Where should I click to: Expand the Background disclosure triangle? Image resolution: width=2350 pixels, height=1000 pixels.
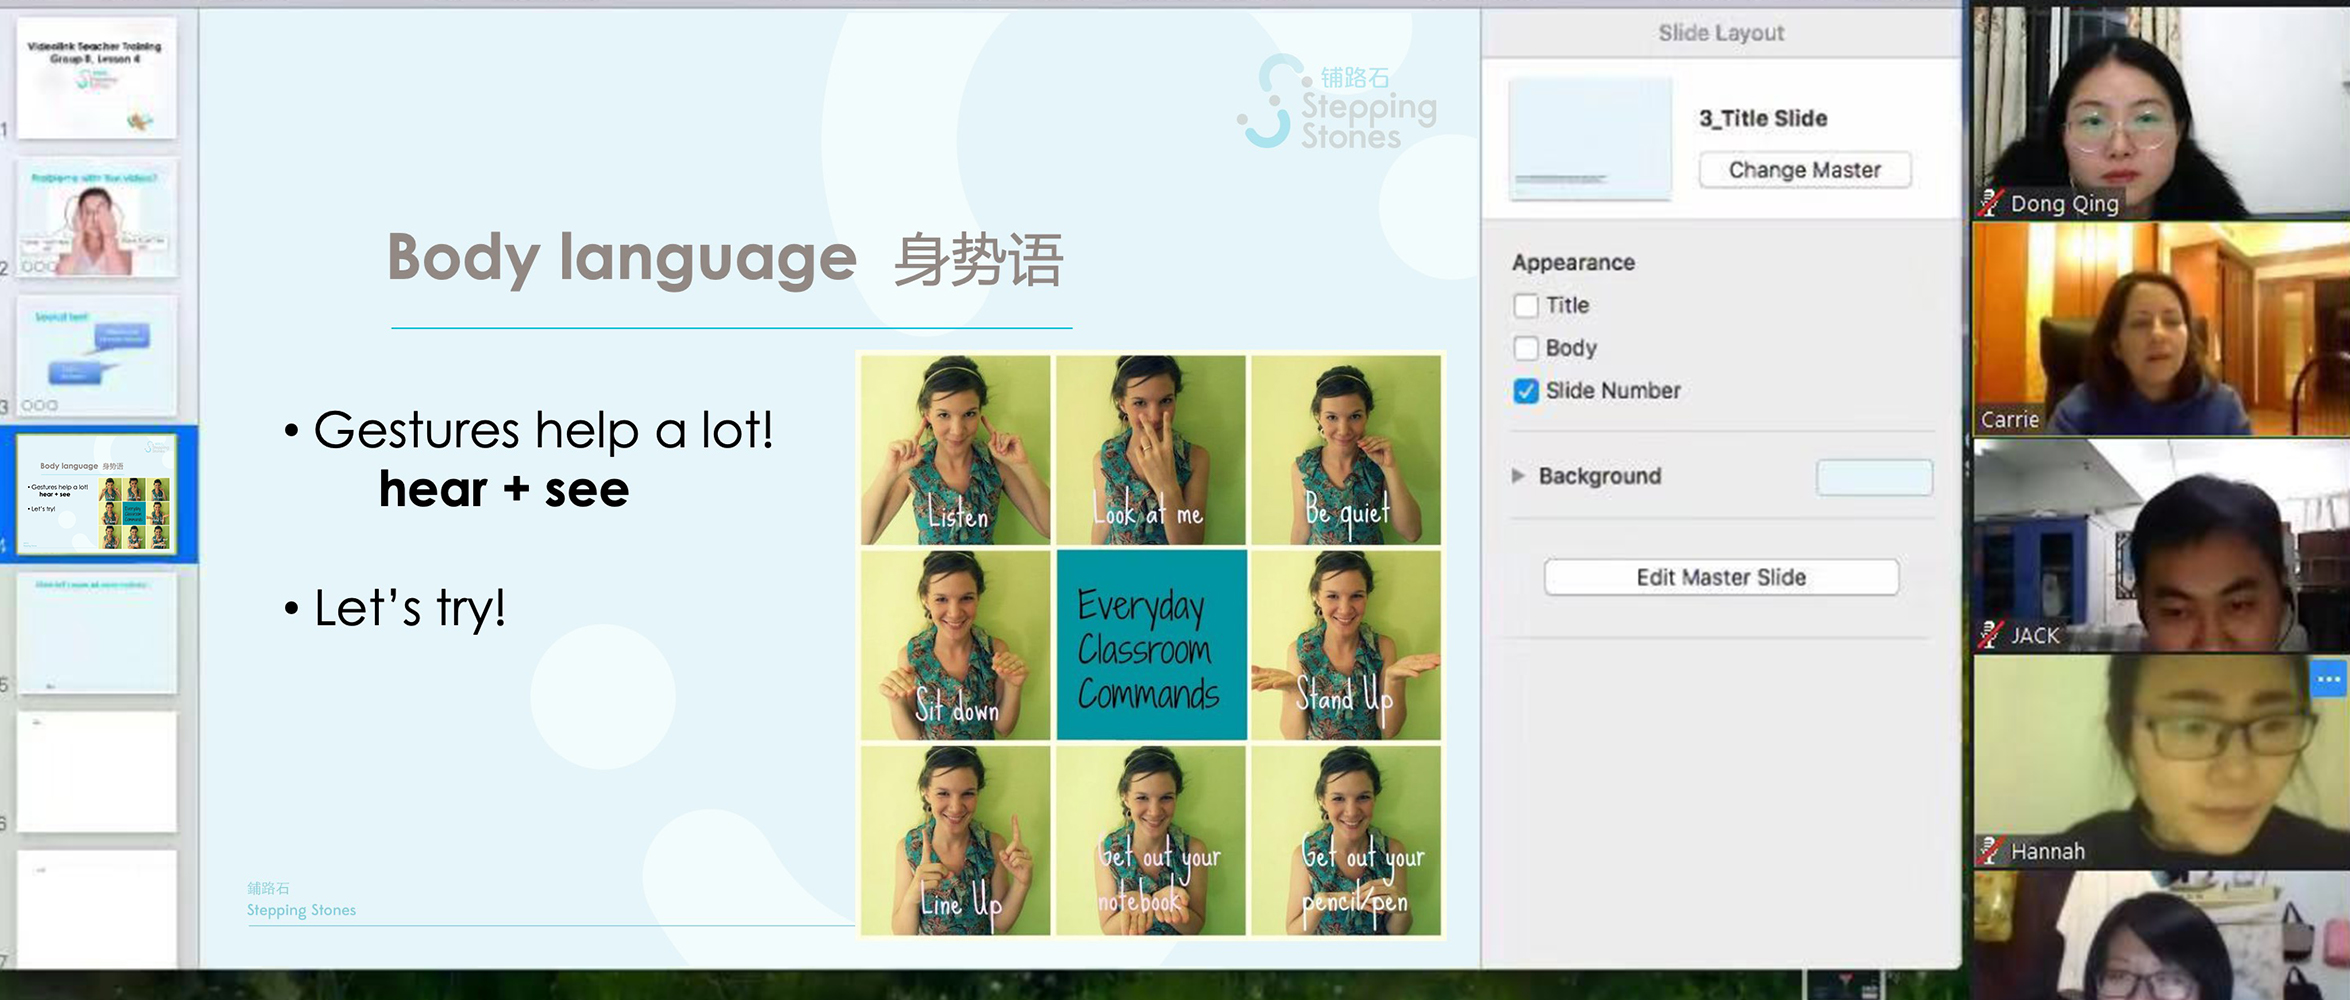(x=1518, y=476)
